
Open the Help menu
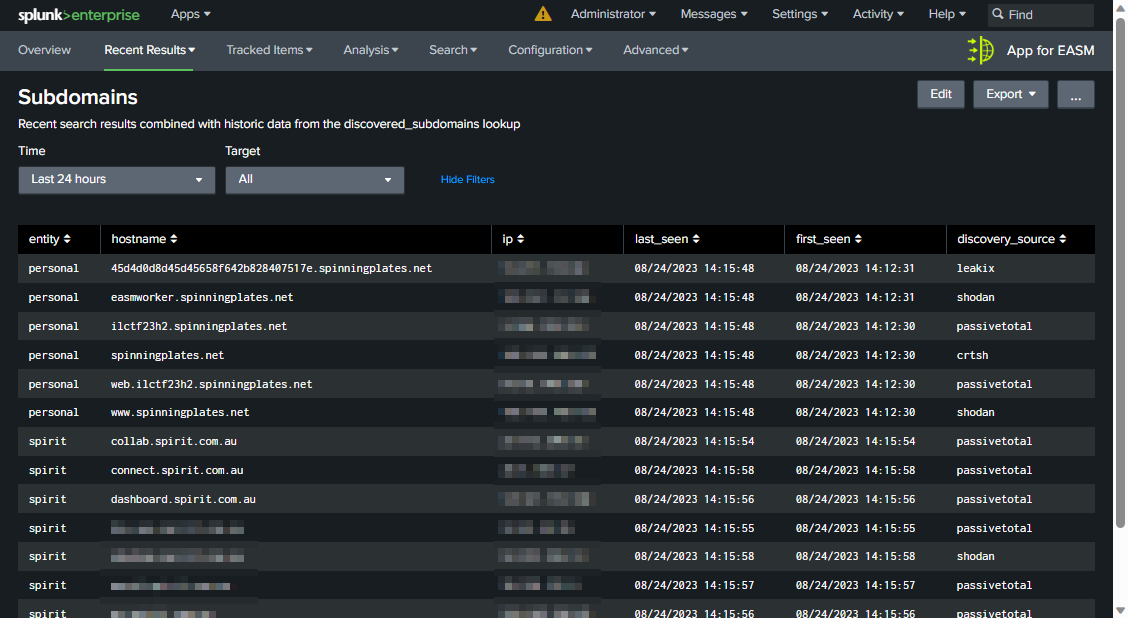click(x=947, y=14)
